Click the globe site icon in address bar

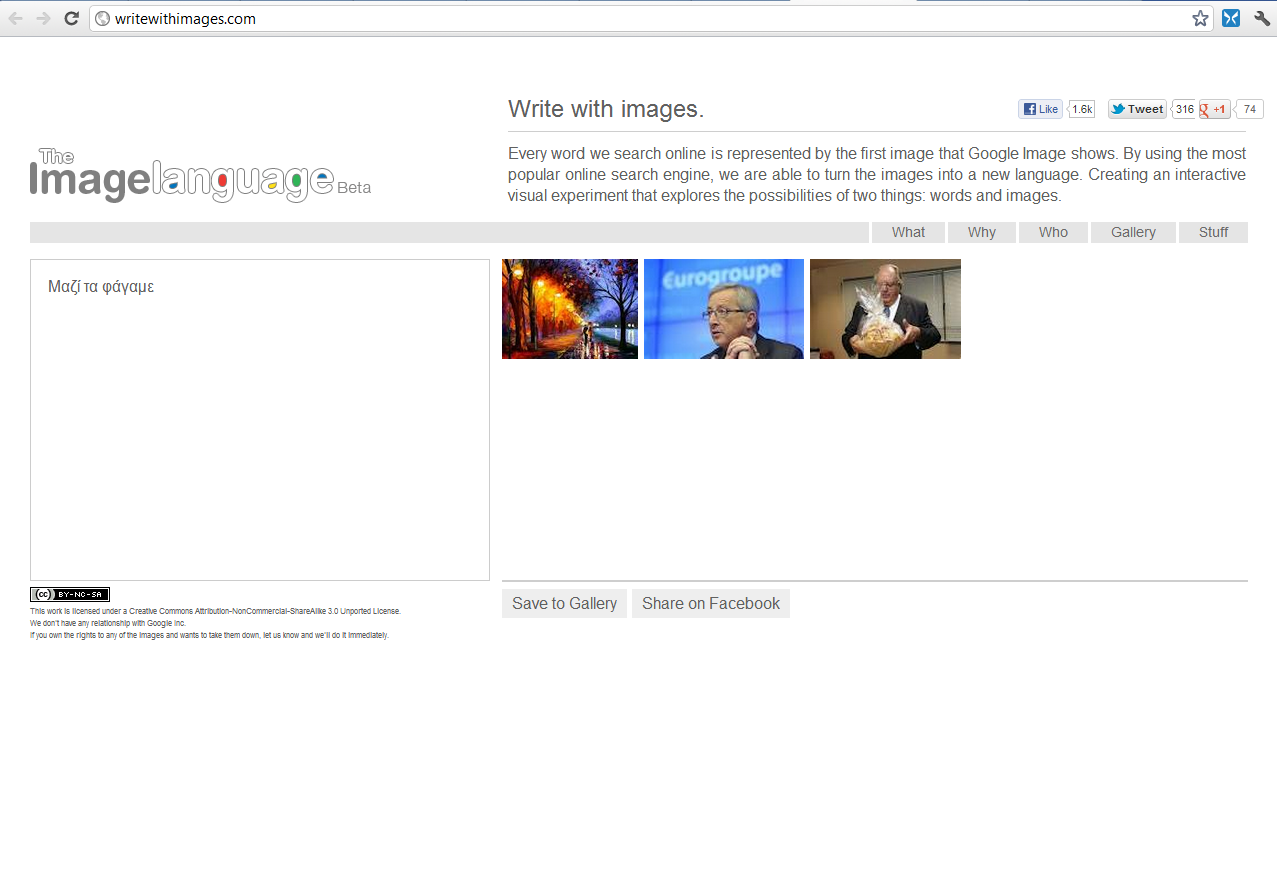[x=102, y=18]
